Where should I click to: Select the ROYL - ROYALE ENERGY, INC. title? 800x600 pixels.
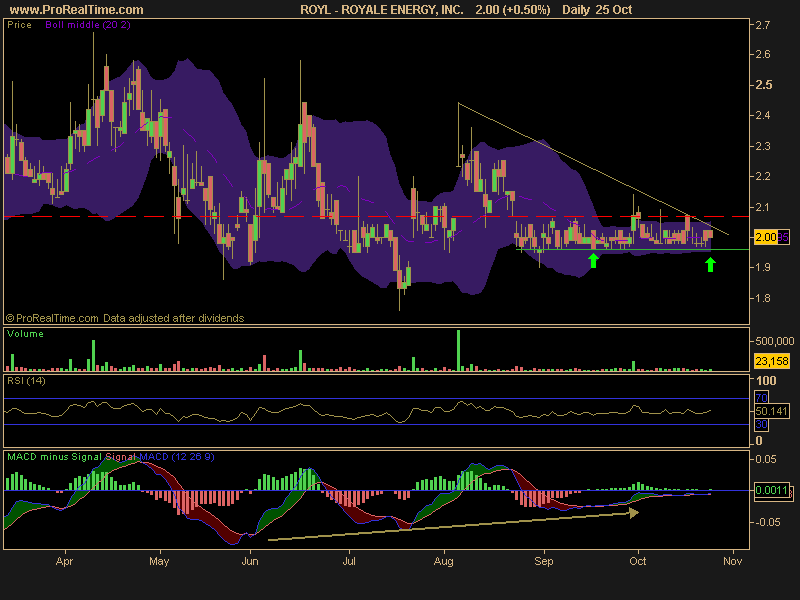[382, 10]
